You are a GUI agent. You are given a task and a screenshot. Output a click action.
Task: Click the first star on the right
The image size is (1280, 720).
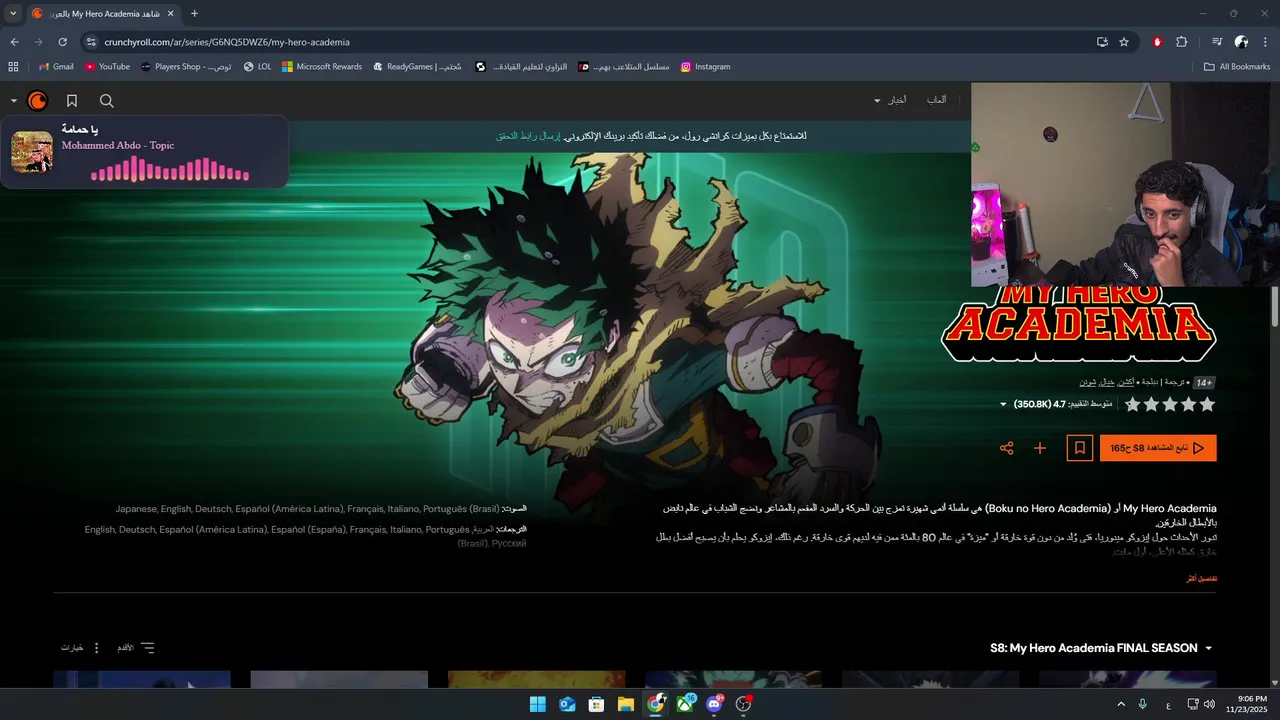[x=1207, y=405]
